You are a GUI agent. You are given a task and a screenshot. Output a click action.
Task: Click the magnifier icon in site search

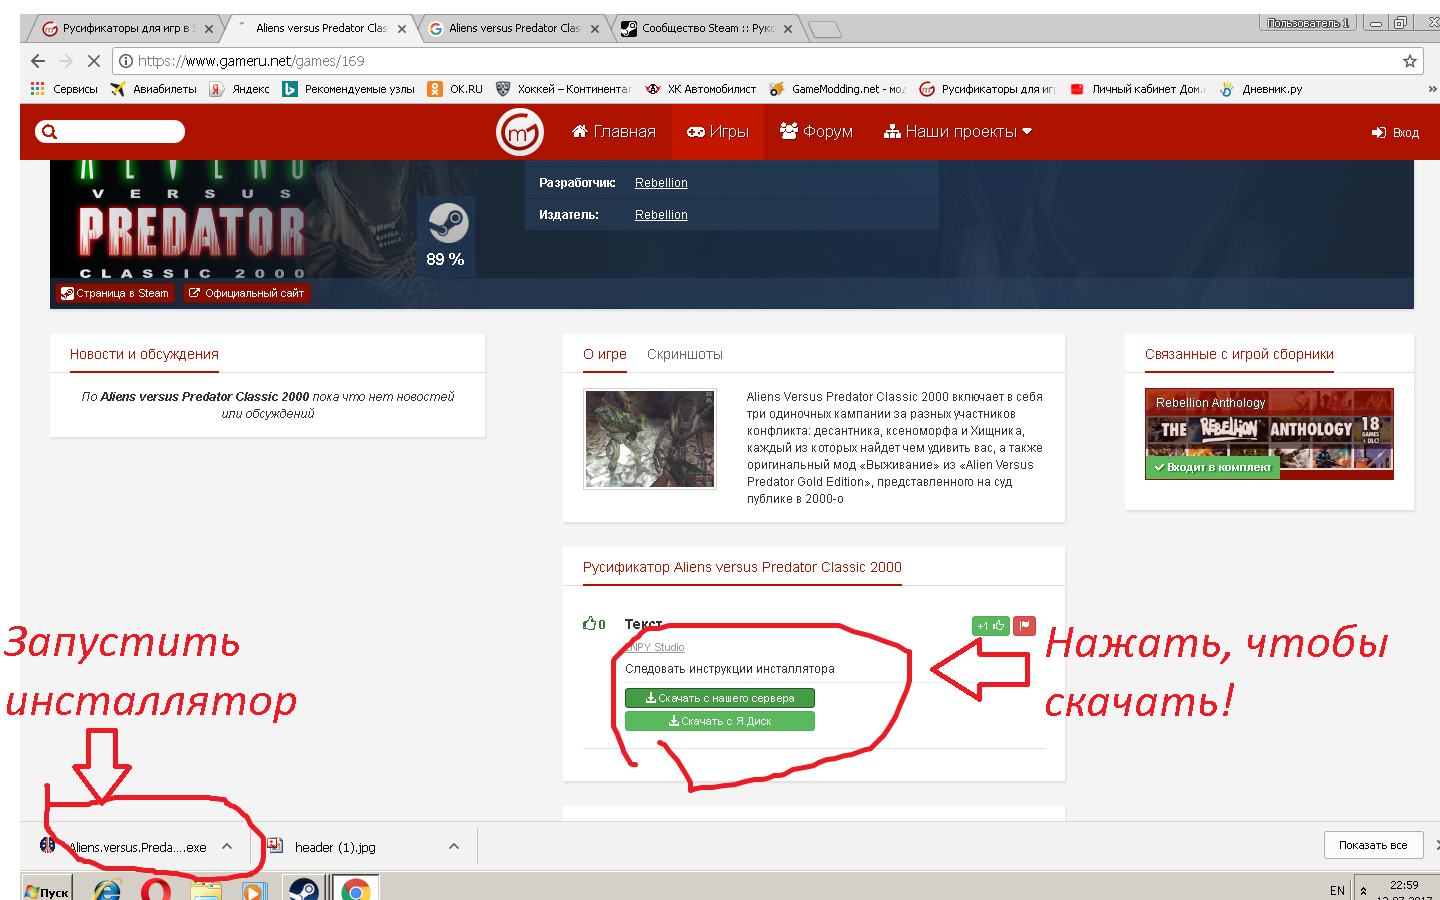[49, 132]
